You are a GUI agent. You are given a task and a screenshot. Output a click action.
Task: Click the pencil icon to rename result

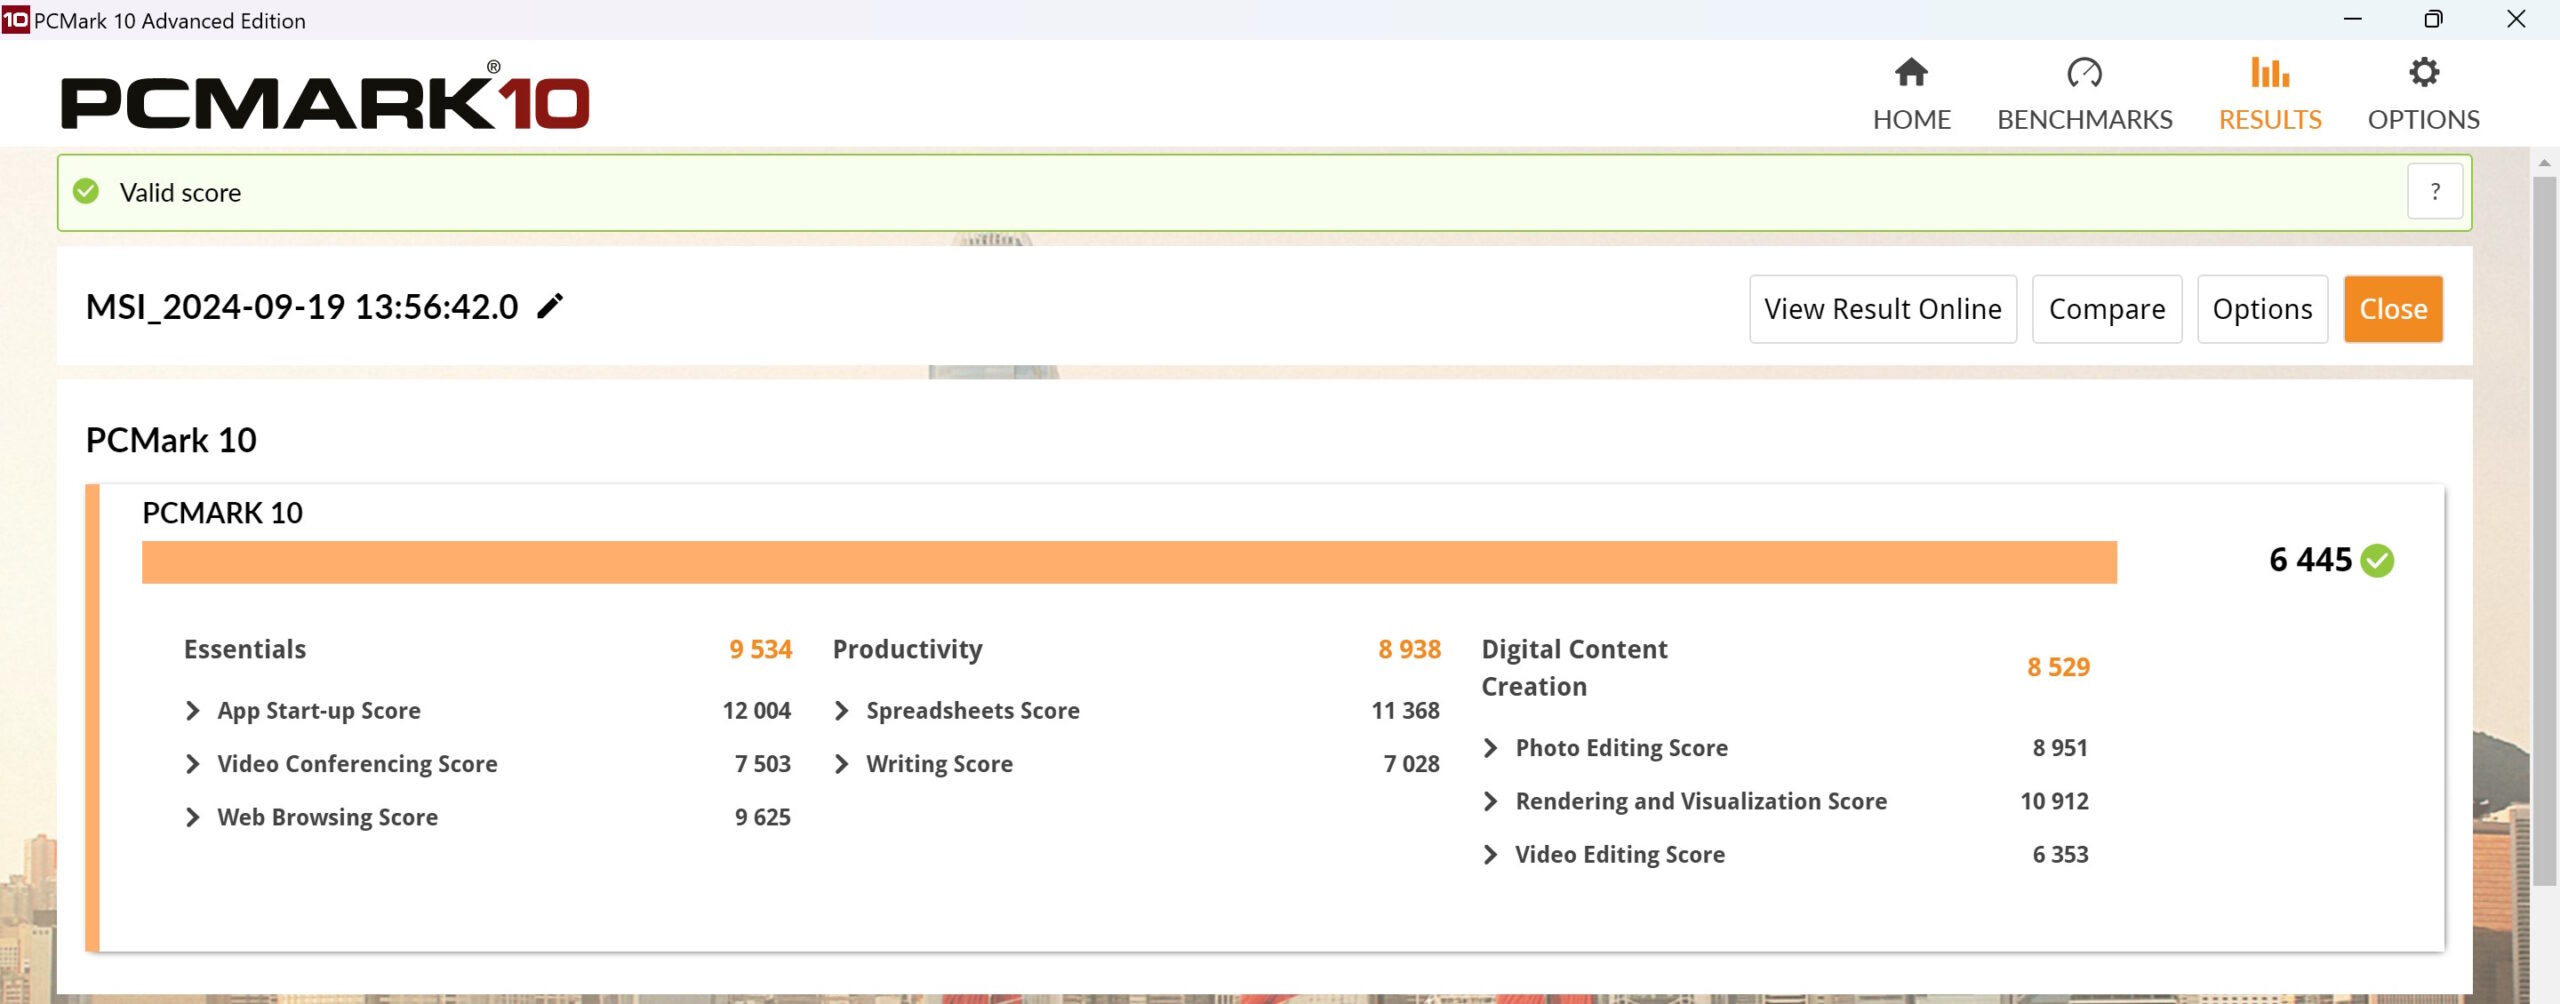[x=550, y=306]
